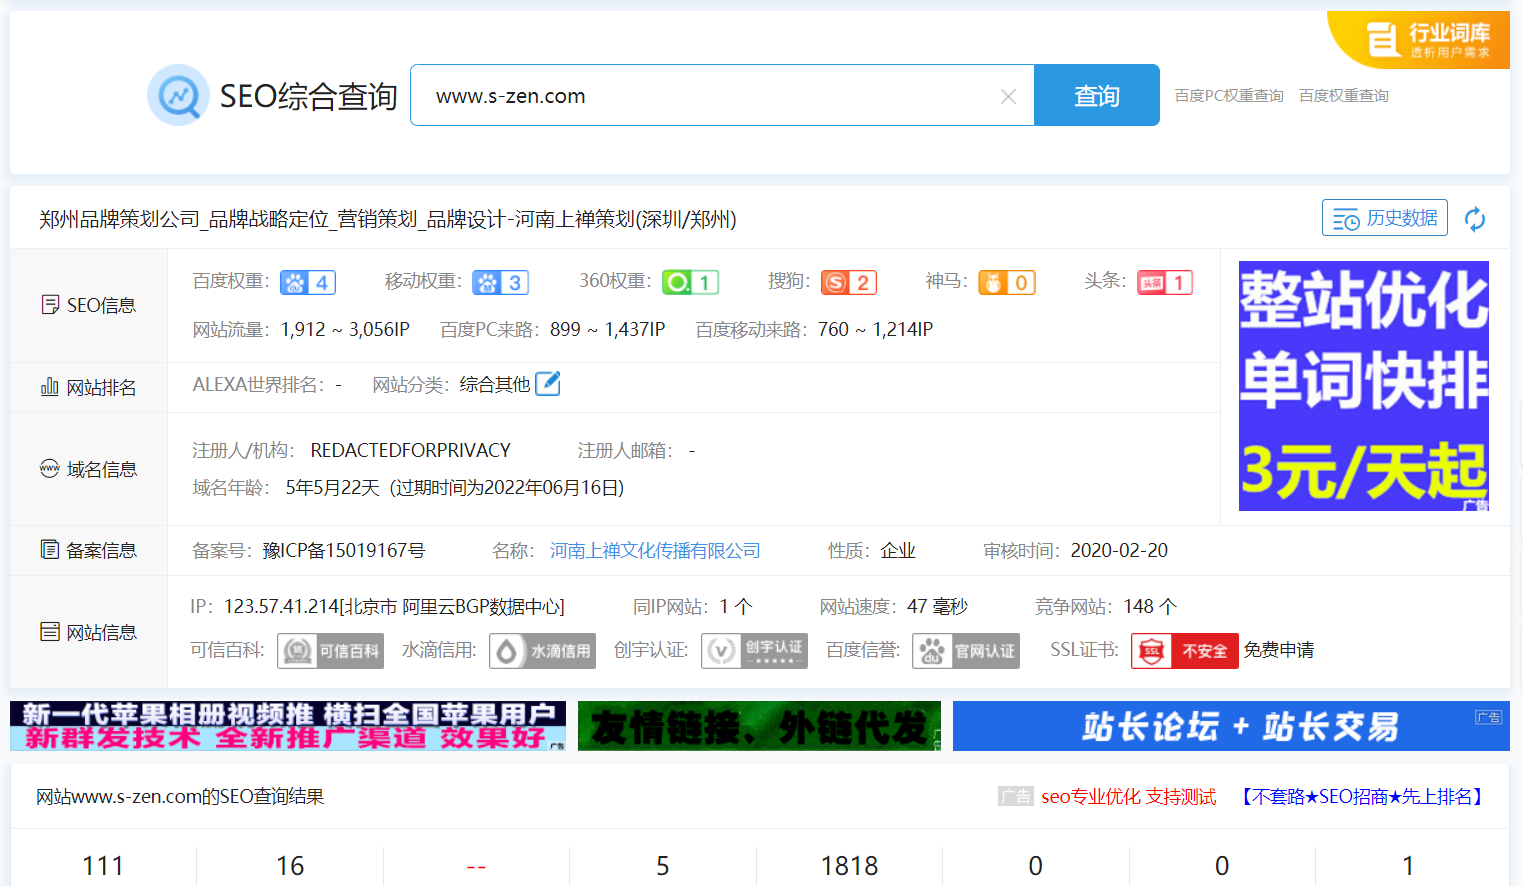
Task: Open the 行业词库 corner banner
Action: point(1420,40)
